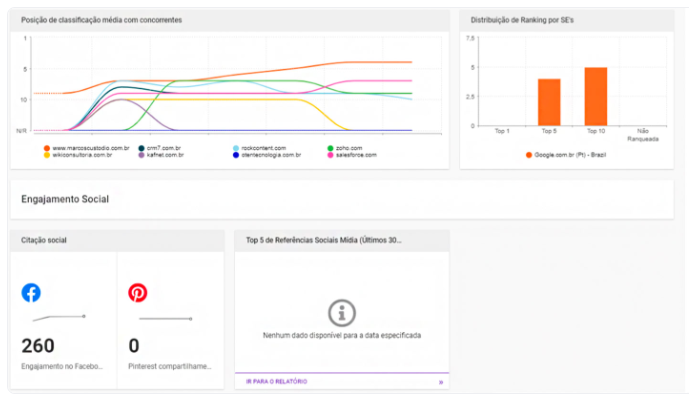Toggle the dark blue tecnologia.com.br legend dot
This screenshot has height=402, width=689.
coord(236,155)
